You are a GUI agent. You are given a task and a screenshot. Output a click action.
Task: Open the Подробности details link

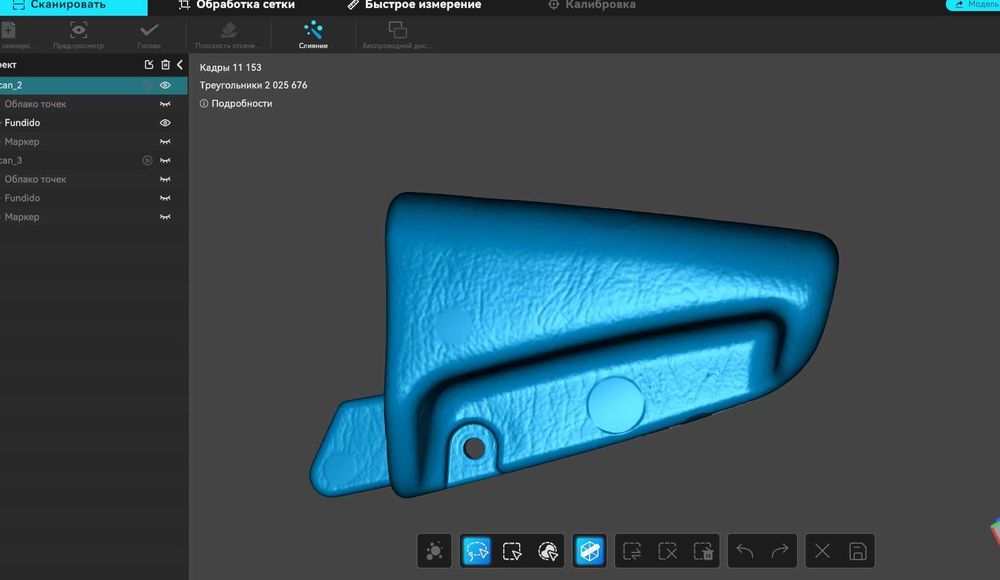[x=242, y=103]
